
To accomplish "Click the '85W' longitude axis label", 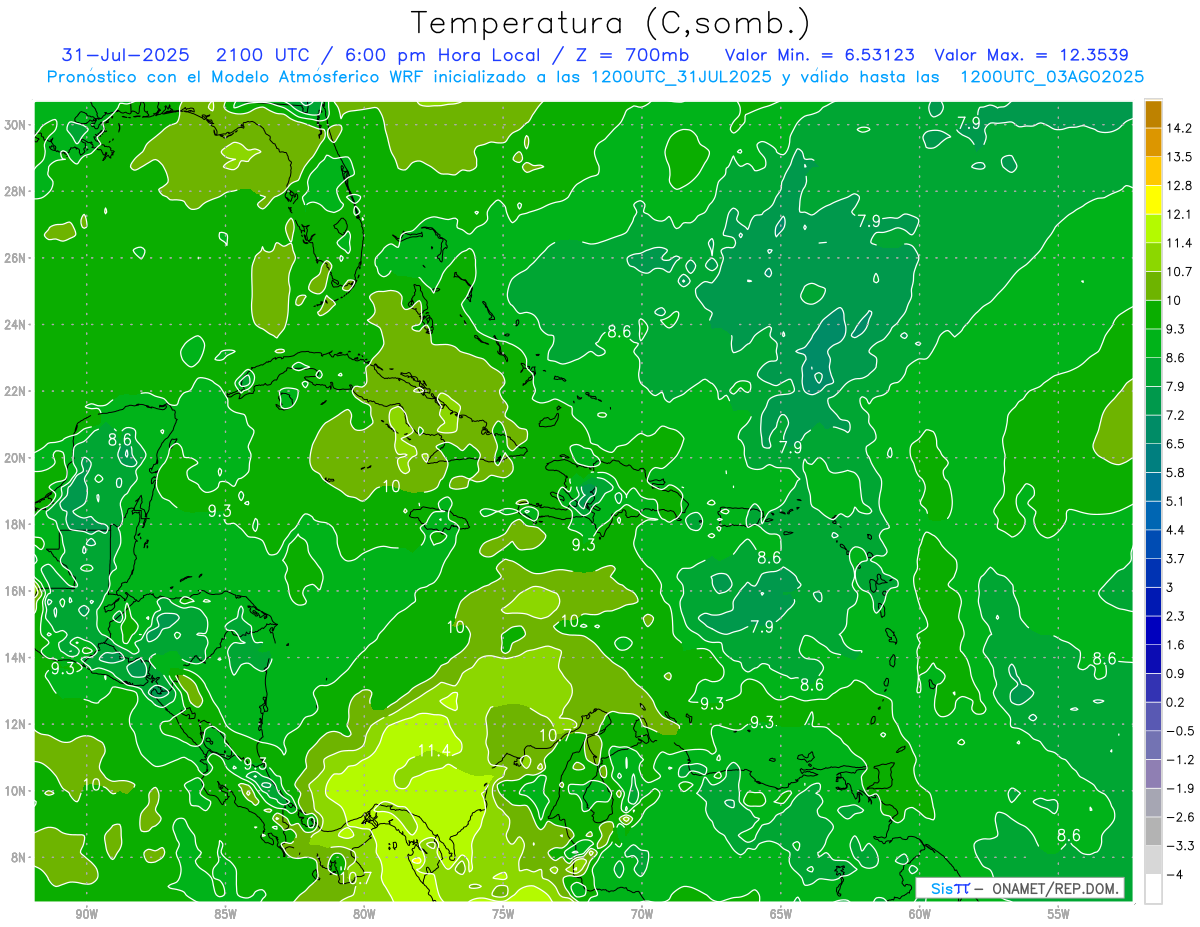I will (x=225, y=914).
